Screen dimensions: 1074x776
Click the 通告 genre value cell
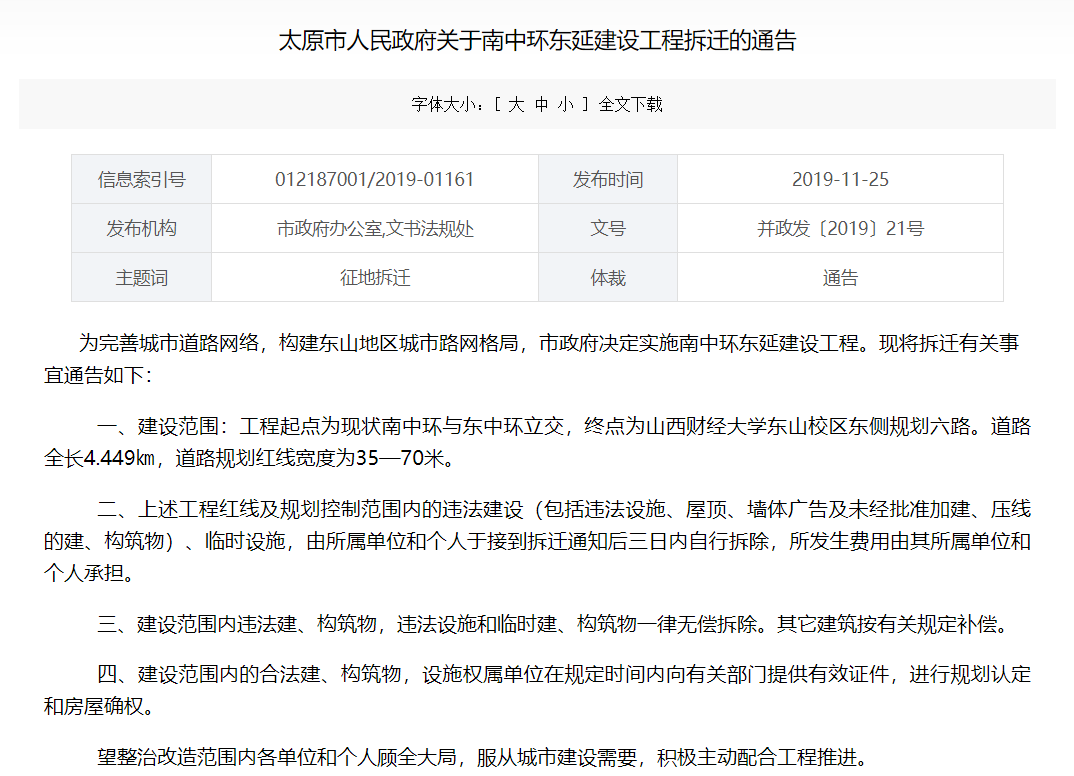[x=840, y=278]
